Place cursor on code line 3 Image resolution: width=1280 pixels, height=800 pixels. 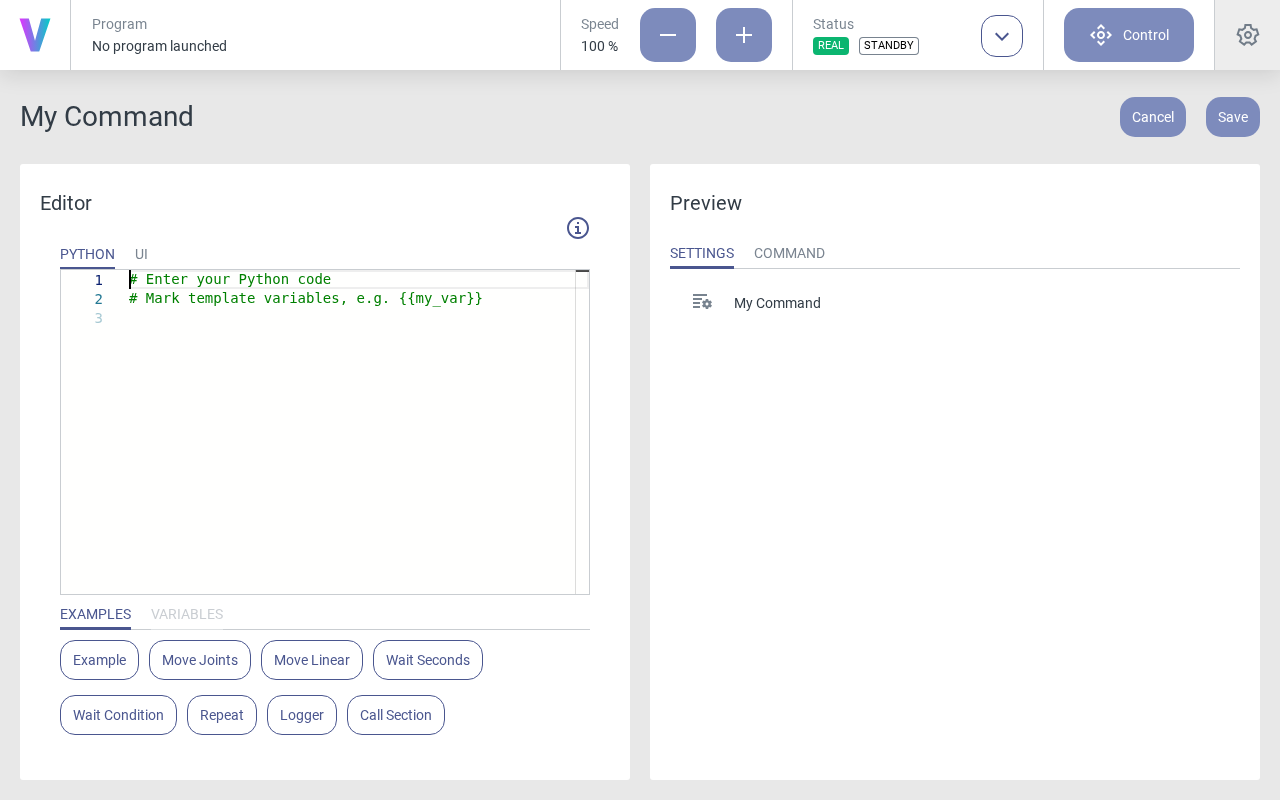[x=350, y=318]
